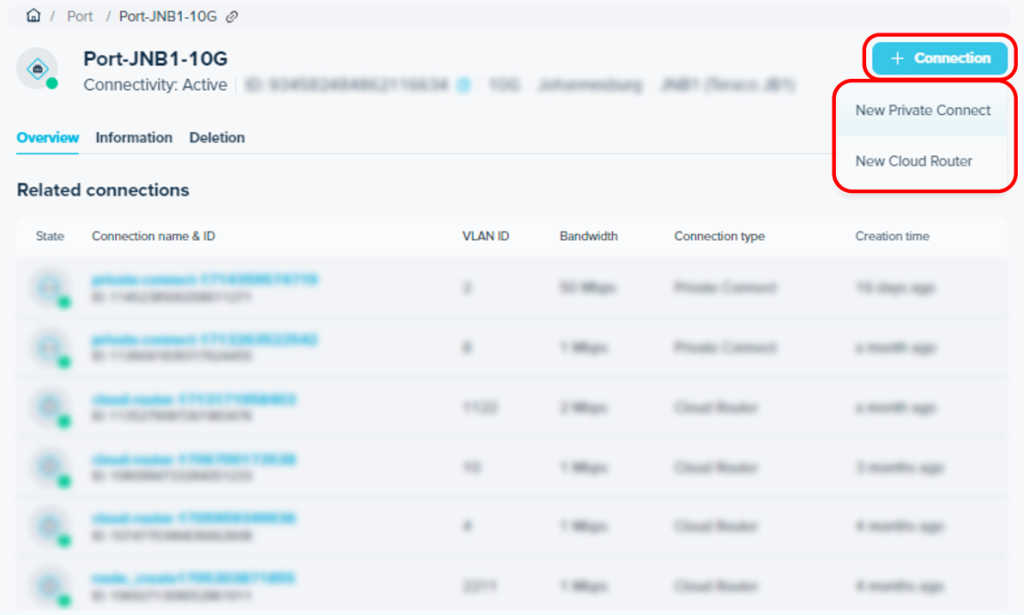Open the + Connection dropdown button
Image resolution: width=1024 pixels, height=615 pixels.
939,58
